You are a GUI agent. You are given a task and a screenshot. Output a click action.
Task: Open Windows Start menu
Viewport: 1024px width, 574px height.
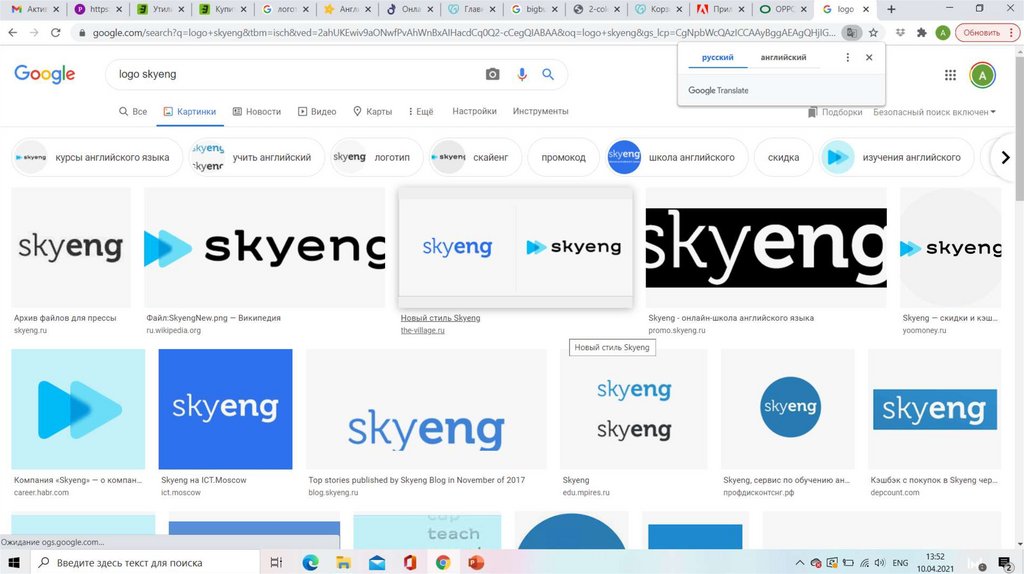[x=14, y=562]
